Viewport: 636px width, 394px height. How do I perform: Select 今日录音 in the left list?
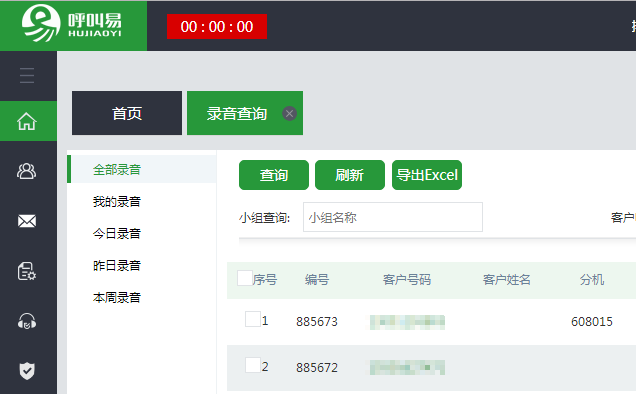click(x=117, y=233)
